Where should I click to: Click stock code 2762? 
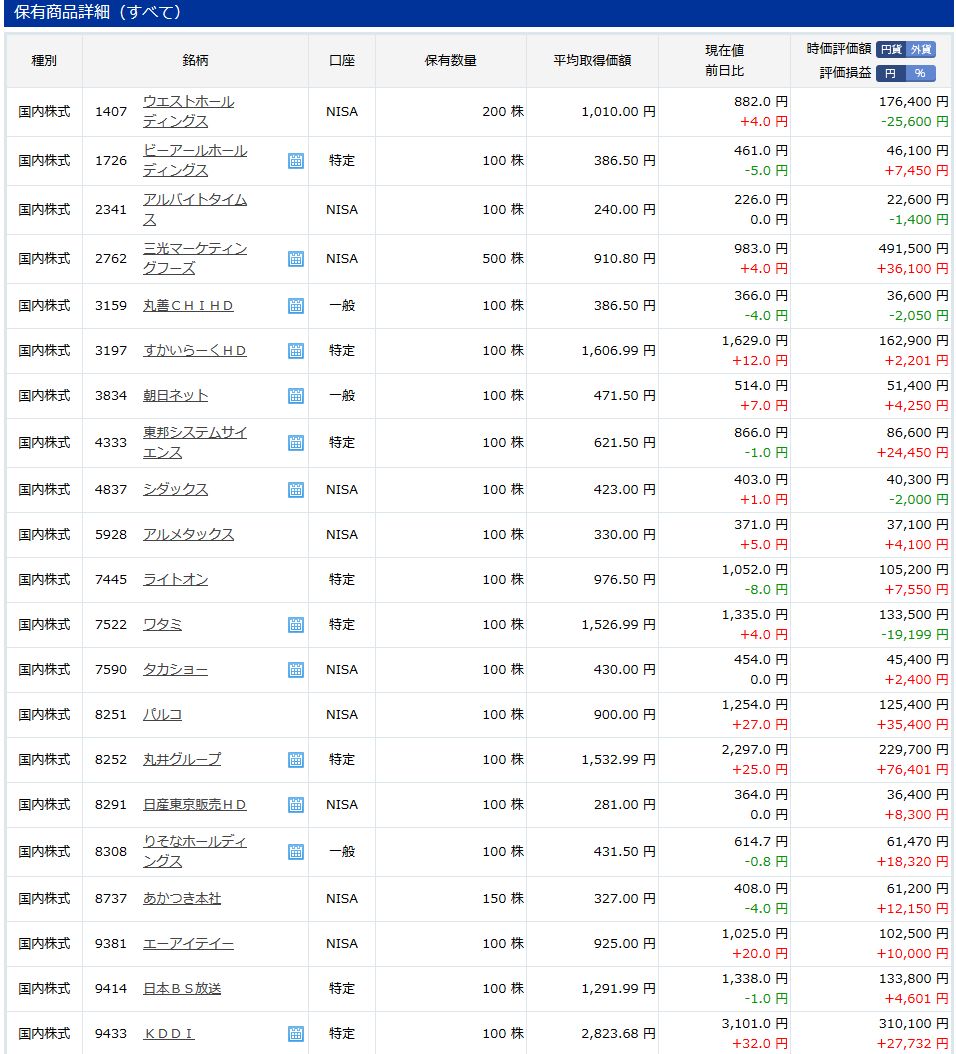[111, 259]
